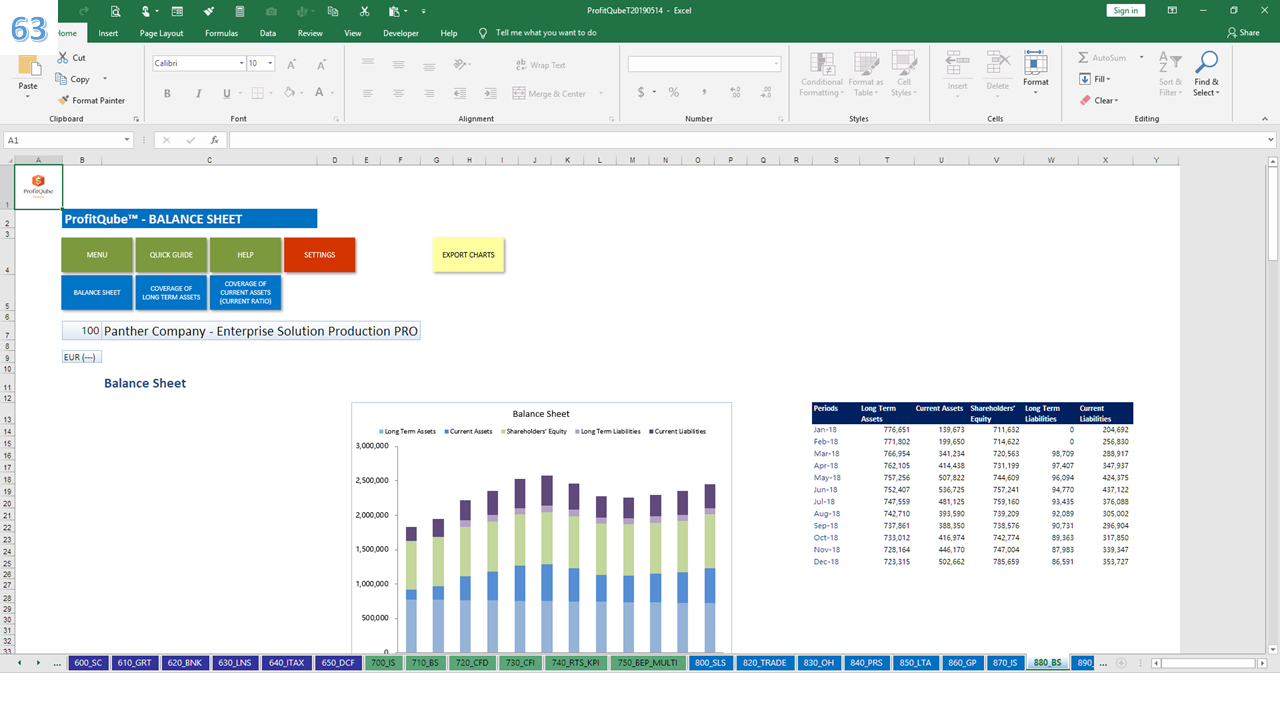Click the Redo arrow in quick access toolbar

point(84,11)
